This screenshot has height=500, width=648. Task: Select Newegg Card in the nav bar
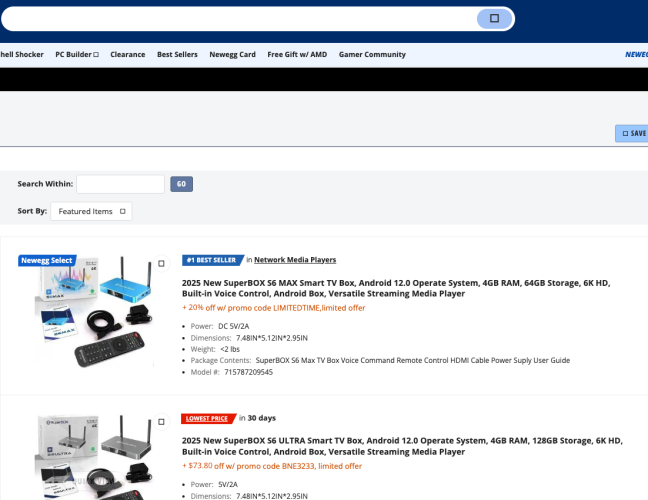click(232, 54)
